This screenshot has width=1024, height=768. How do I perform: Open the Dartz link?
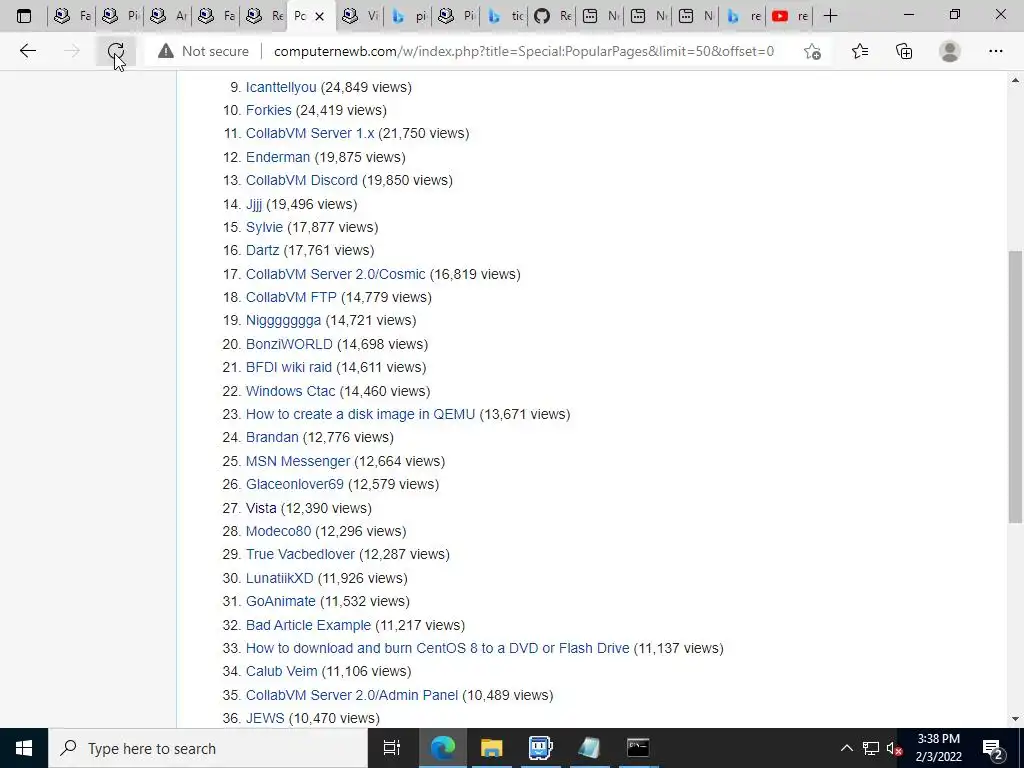[x=263, y=250]
